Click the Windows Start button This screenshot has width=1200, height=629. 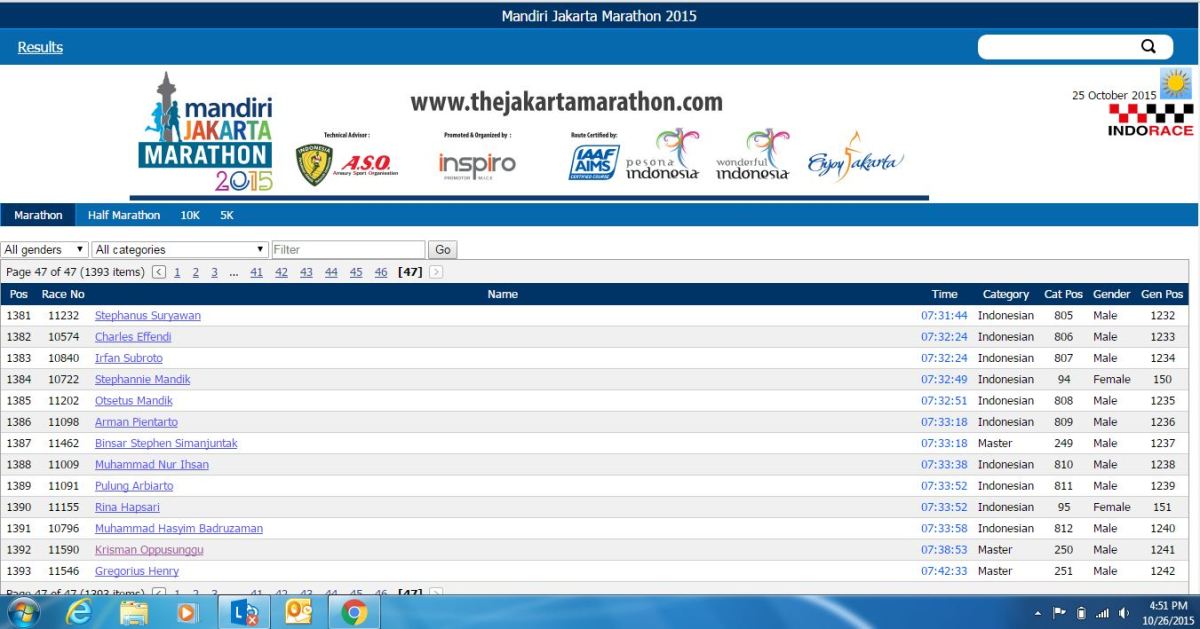click(x=23, y=612)
